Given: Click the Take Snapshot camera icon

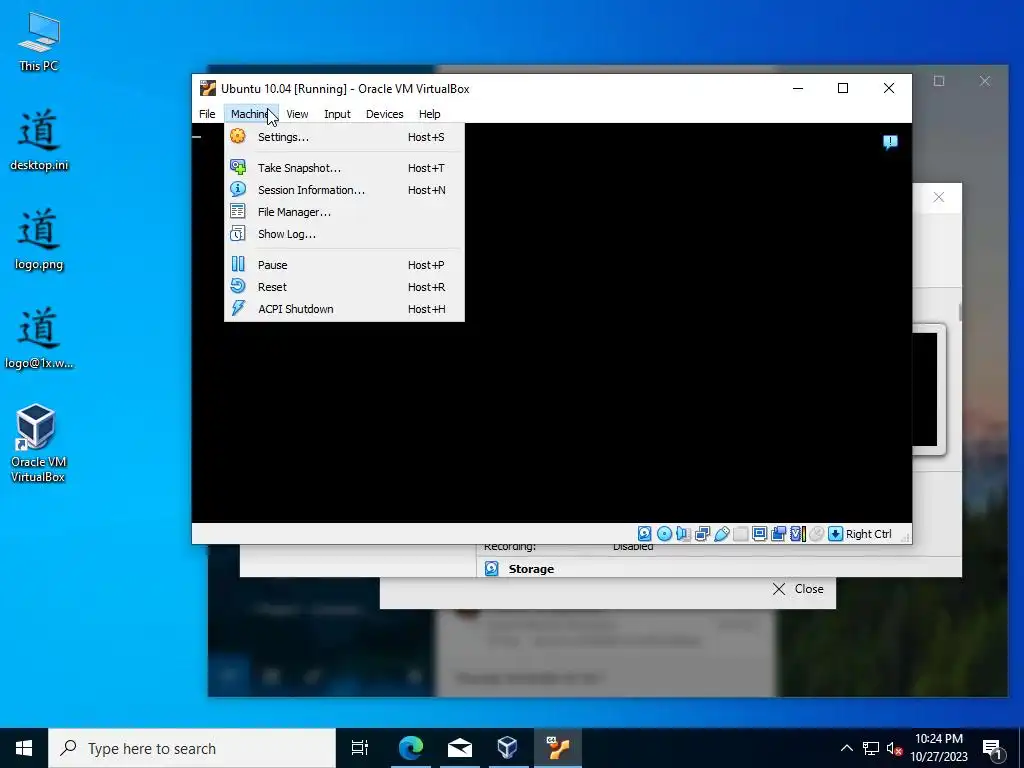Looking at the screenshot, I should (x=238, y=167).
